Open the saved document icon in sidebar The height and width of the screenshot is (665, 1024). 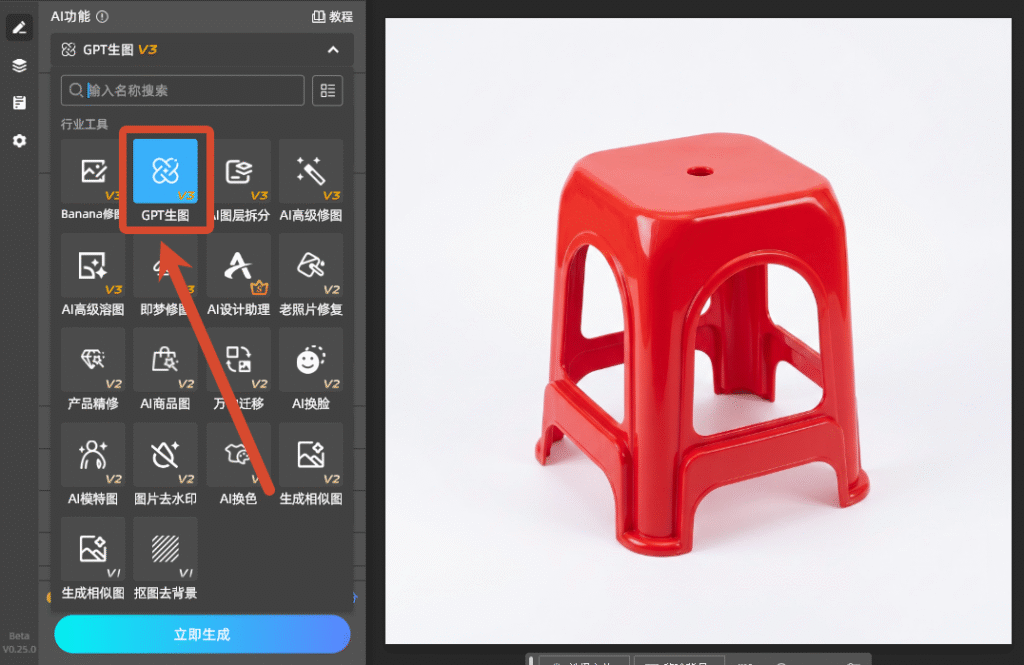(x=20, y=103)
